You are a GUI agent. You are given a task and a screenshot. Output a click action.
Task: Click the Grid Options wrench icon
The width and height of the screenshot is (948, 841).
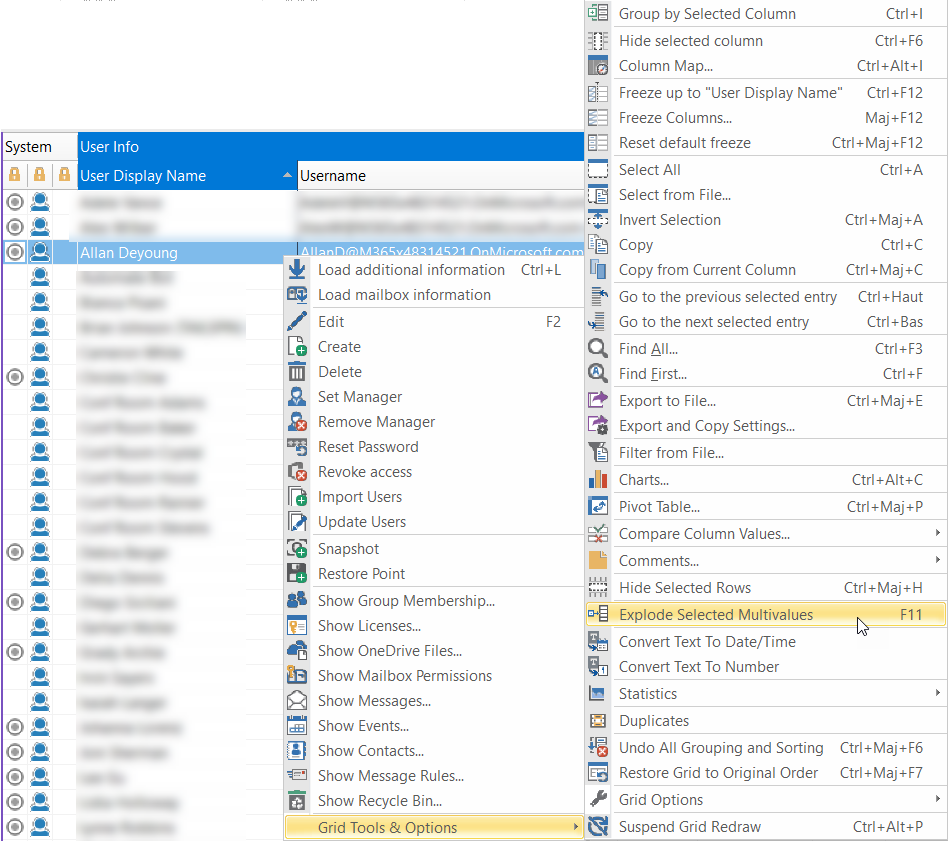pyautogui.click(x=598, y=800)
